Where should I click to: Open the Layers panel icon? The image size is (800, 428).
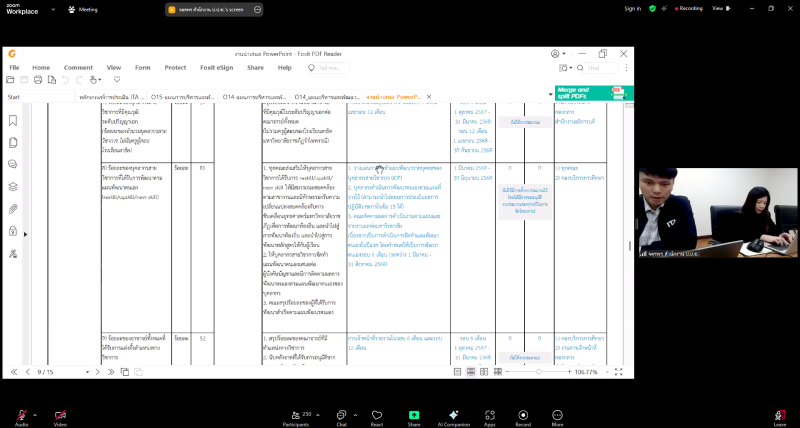[13, 186]
